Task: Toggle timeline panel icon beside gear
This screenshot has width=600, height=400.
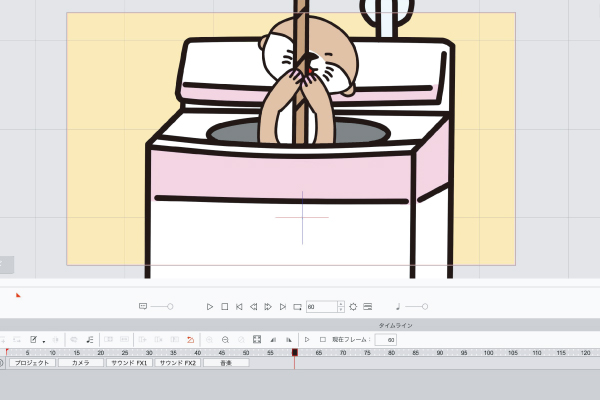Action: pyautogui.click(x=368, y=307)
